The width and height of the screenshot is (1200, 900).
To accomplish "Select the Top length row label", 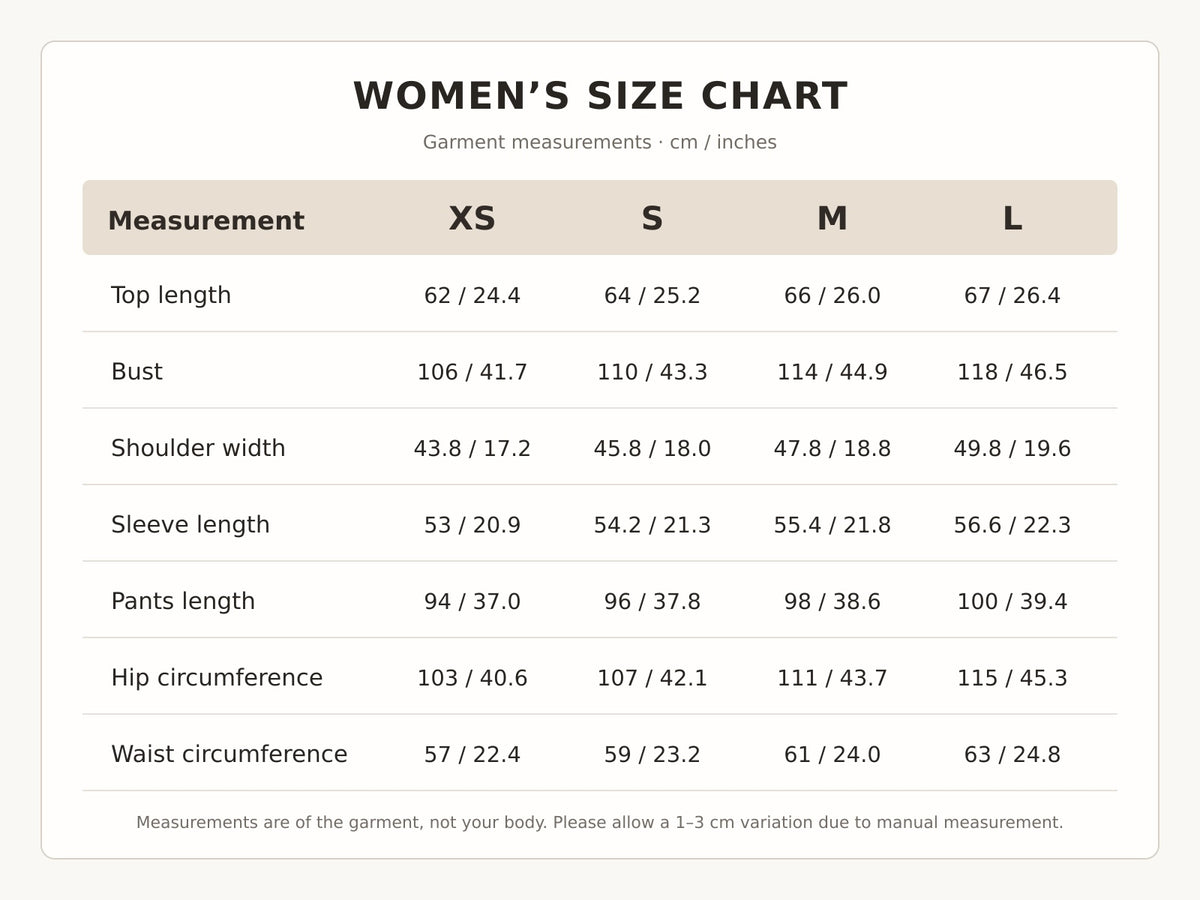I will tap(171, 295).
